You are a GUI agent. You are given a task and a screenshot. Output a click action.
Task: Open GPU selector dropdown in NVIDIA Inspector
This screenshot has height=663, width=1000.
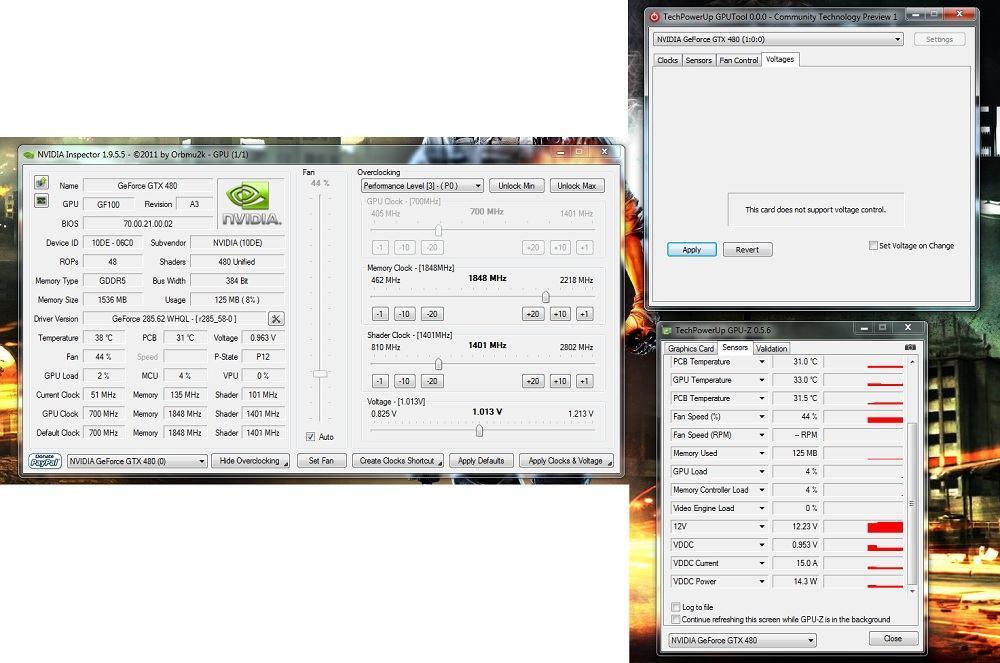(x=137, y=461)
